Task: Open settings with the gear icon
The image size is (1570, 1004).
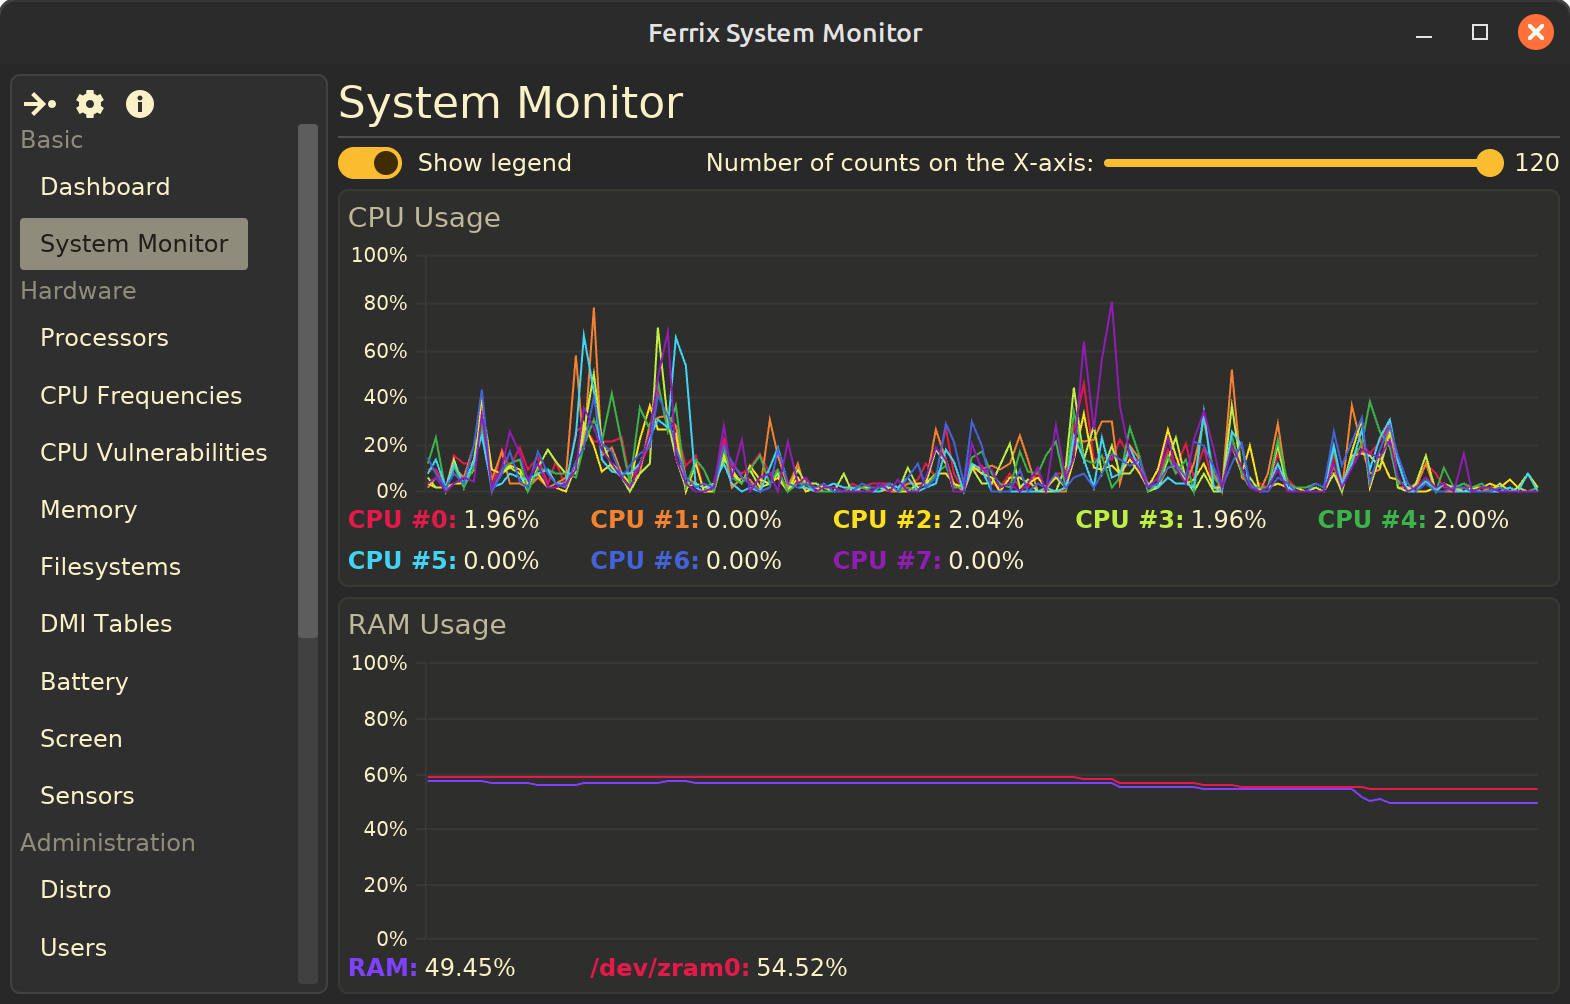Action: (x=90, y=104)
